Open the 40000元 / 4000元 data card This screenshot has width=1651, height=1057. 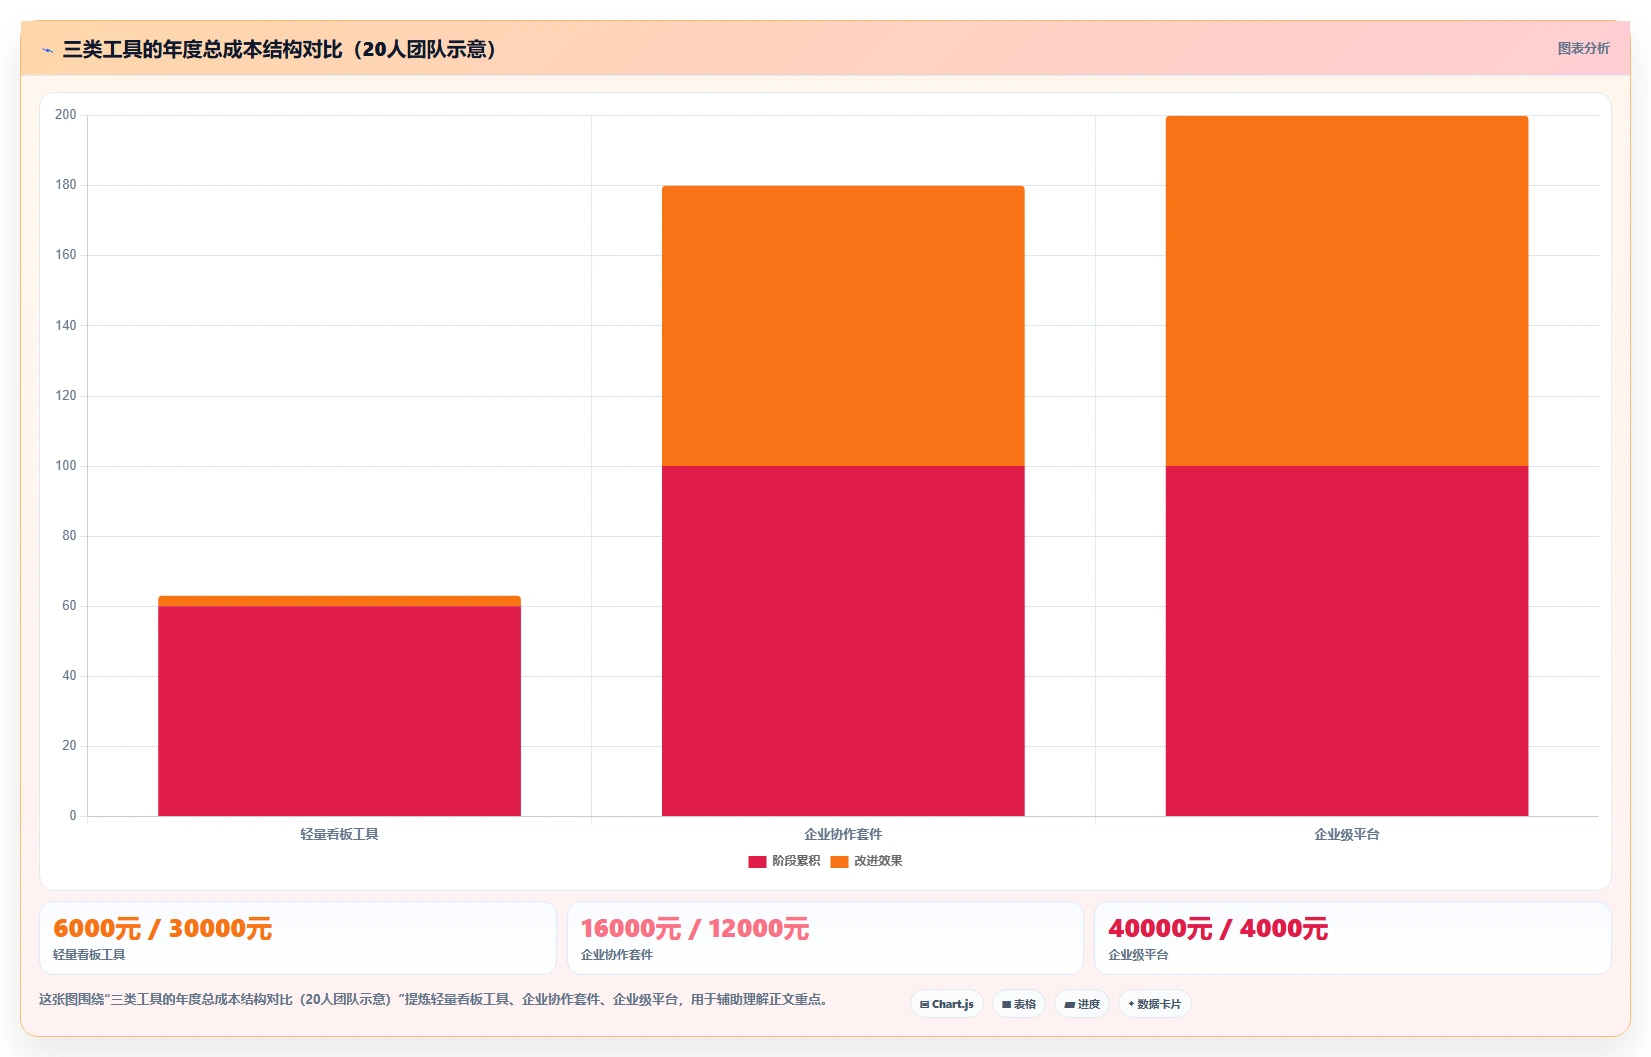(1352, 938)
